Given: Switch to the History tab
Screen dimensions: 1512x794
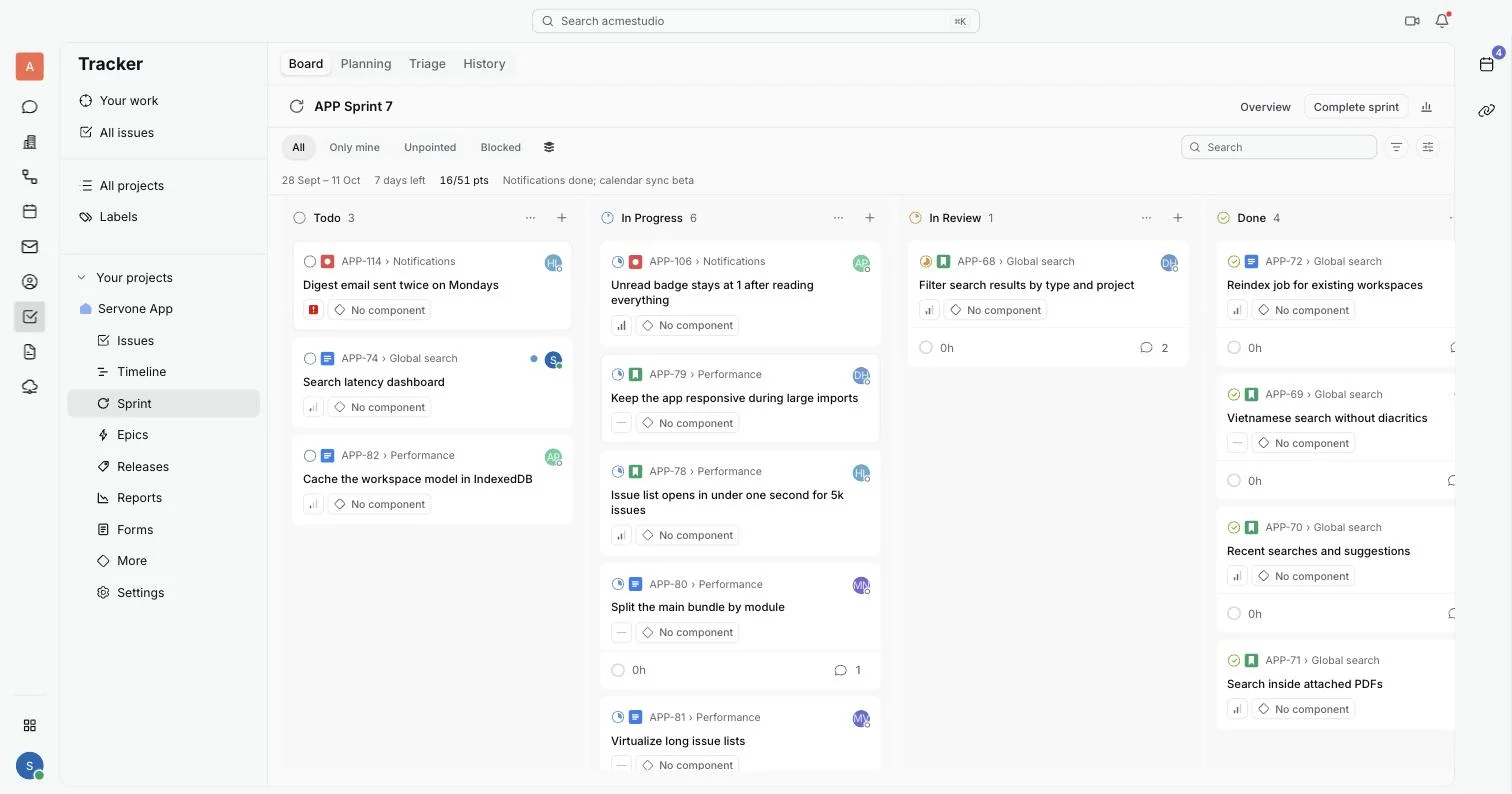Looking at the screenshot, I should coord(484,64).
